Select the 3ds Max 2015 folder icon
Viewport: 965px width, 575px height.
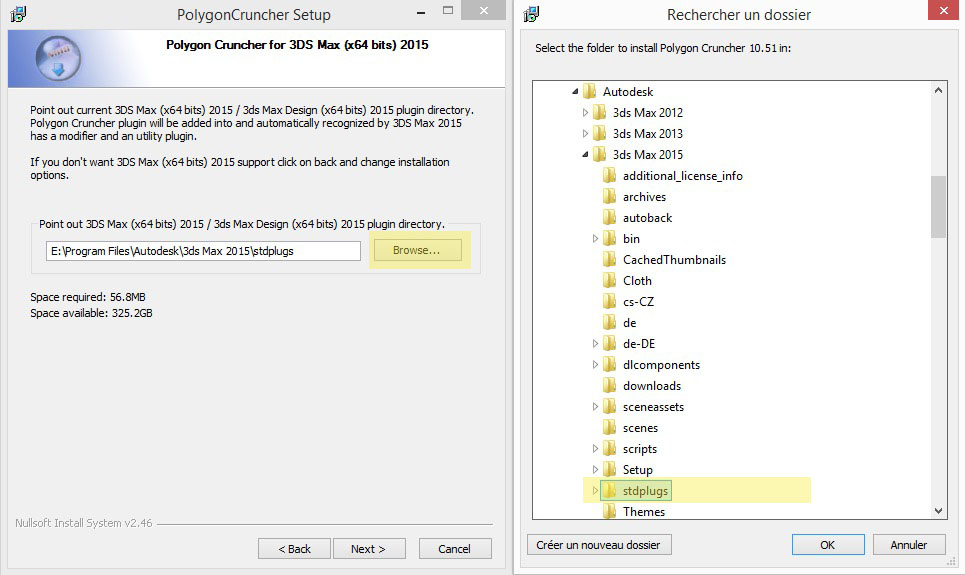599,155
